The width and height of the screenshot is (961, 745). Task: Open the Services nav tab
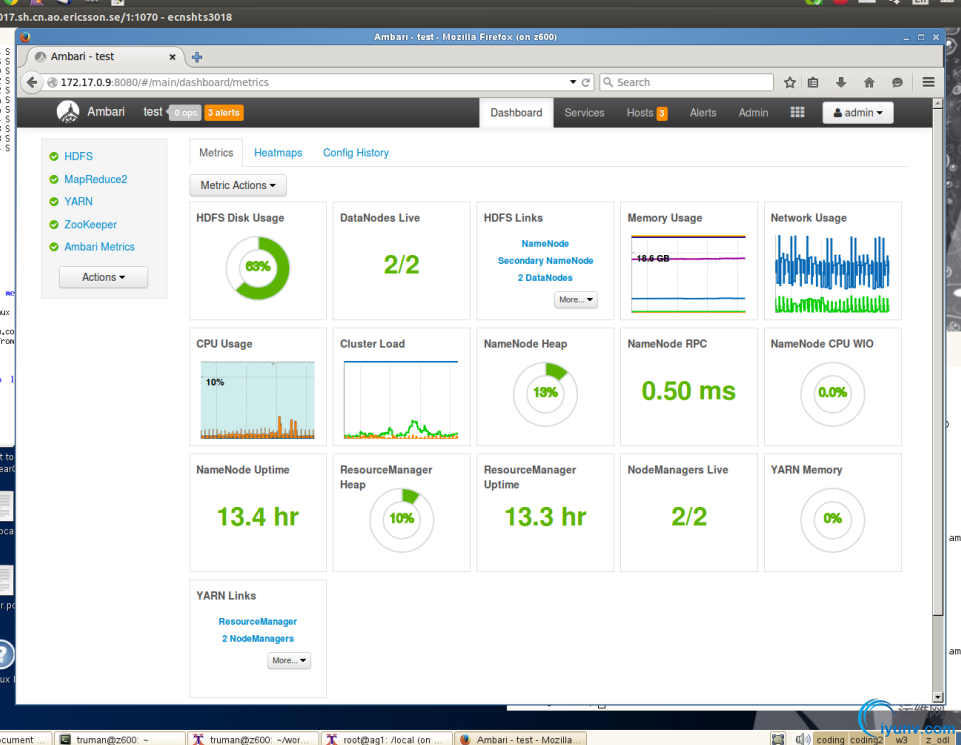point(584,113)
